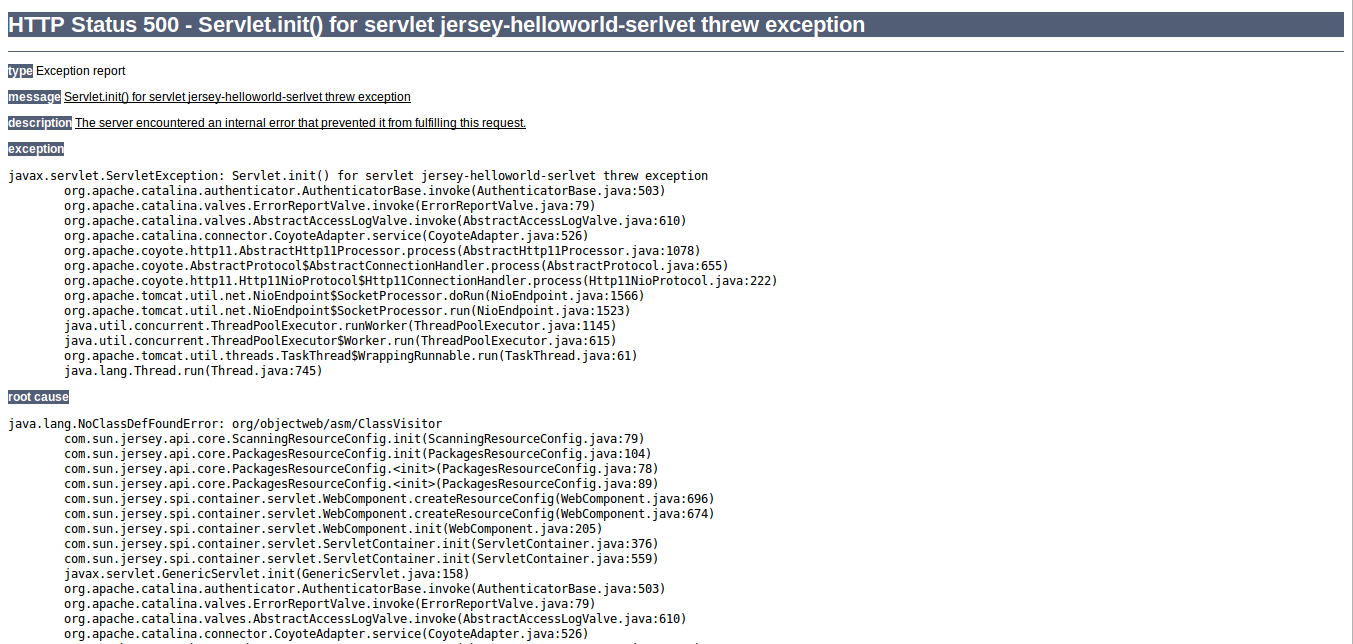Select the "exception" section label

(36, 149)
